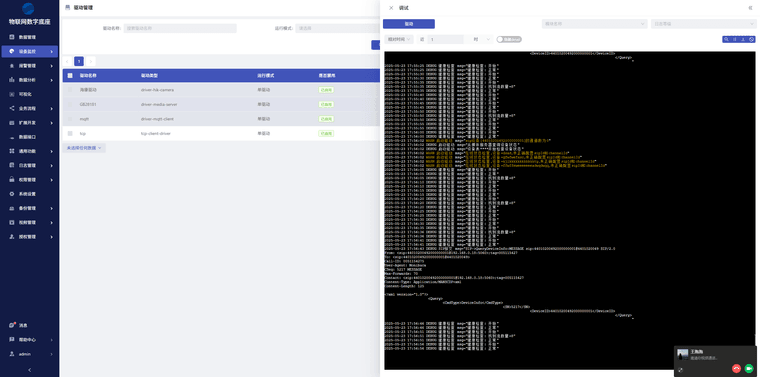Click the 报警管理 bell icon
The height and width of the screenshot is (377, 760).
12,65
